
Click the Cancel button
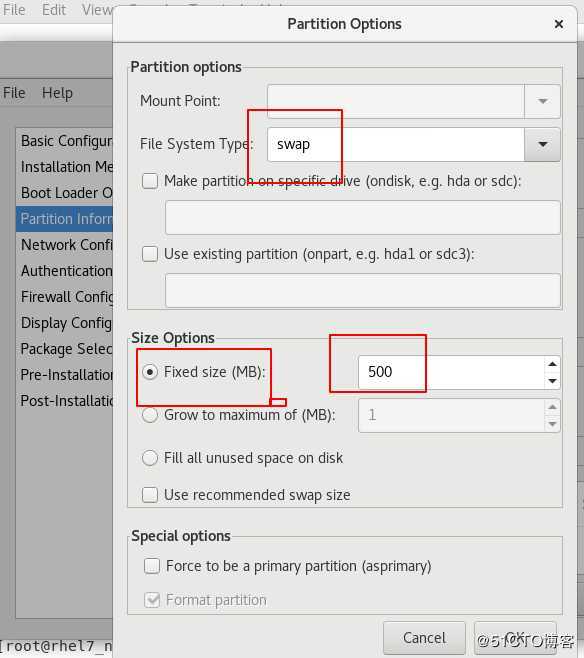coord(424,638)
